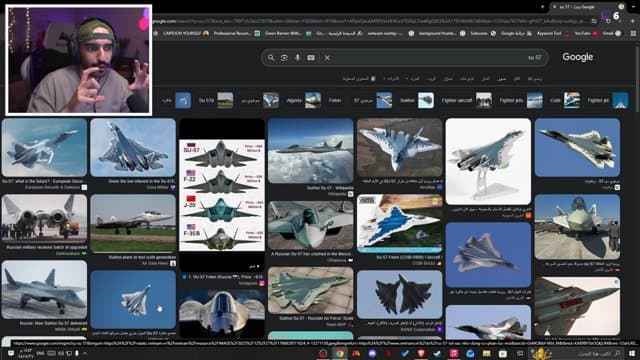Open the on-screen keyboard icon in search box

[x=311, y=58]
